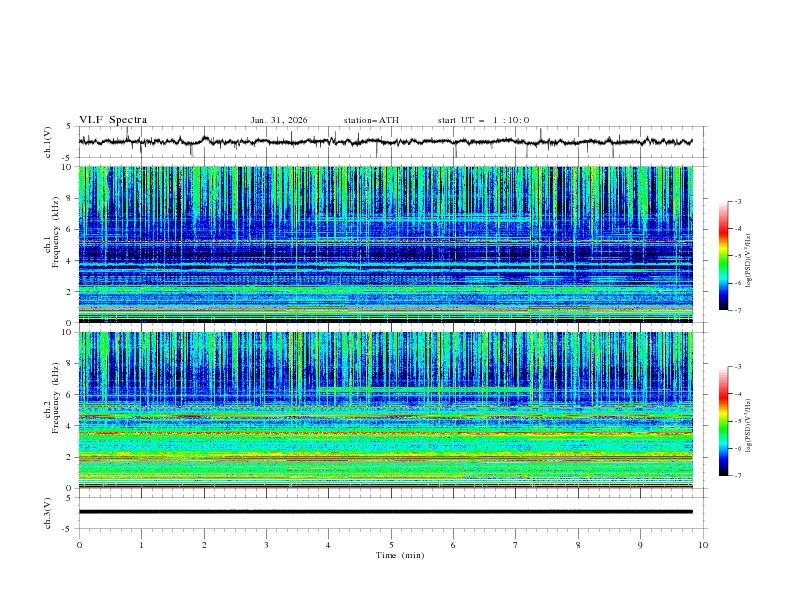Click the "station=ATH" header label
This screenshot has width=792, height=612.
pos(371,120)
